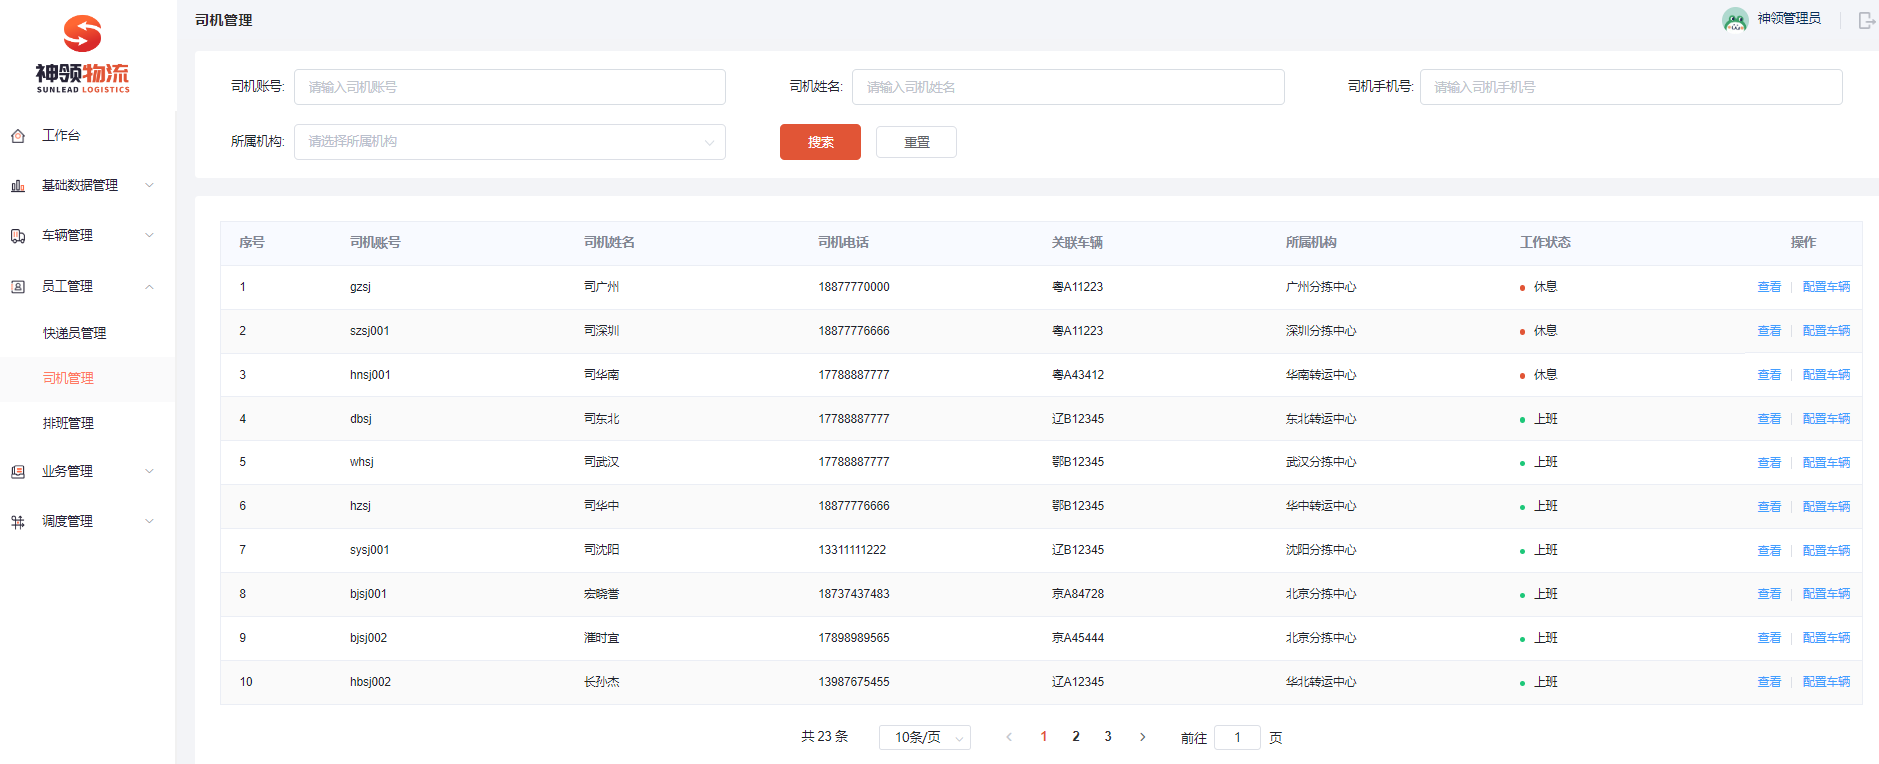The image size is (1879, 764).
Task: Click the business management icon
Action: tap(18, 472)
